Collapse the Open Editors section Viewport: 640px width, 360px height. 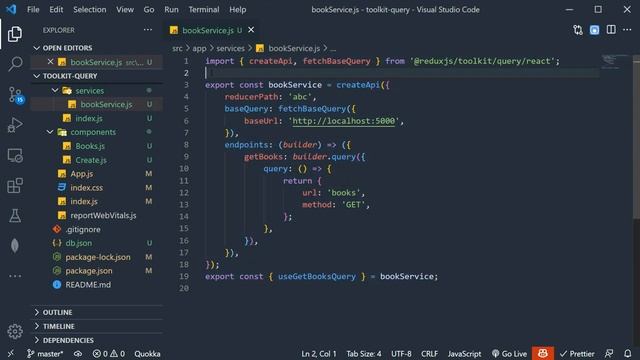[x=98, y=48]
